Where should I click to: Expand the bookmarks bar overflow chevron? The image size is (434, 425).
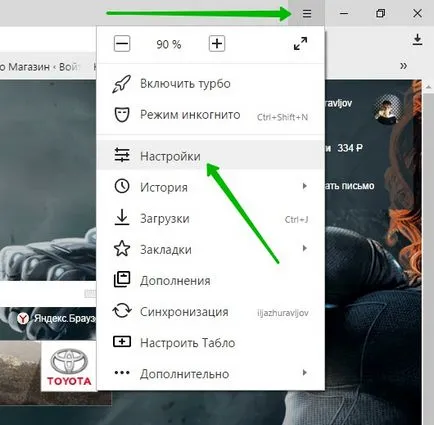(x=403, y=66)
